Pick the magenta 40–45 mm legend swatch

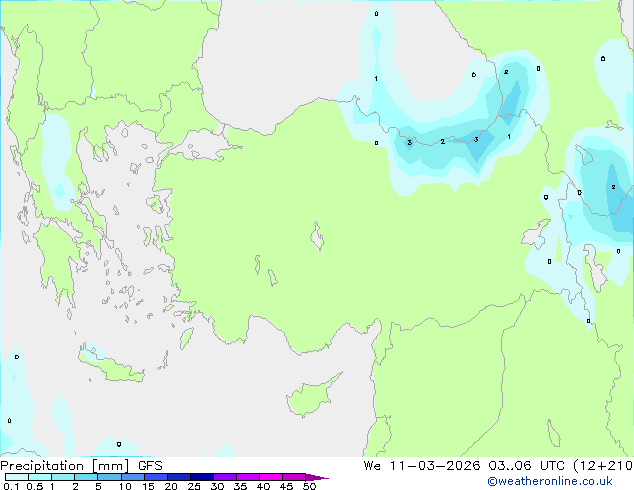[x=271, y=477]
